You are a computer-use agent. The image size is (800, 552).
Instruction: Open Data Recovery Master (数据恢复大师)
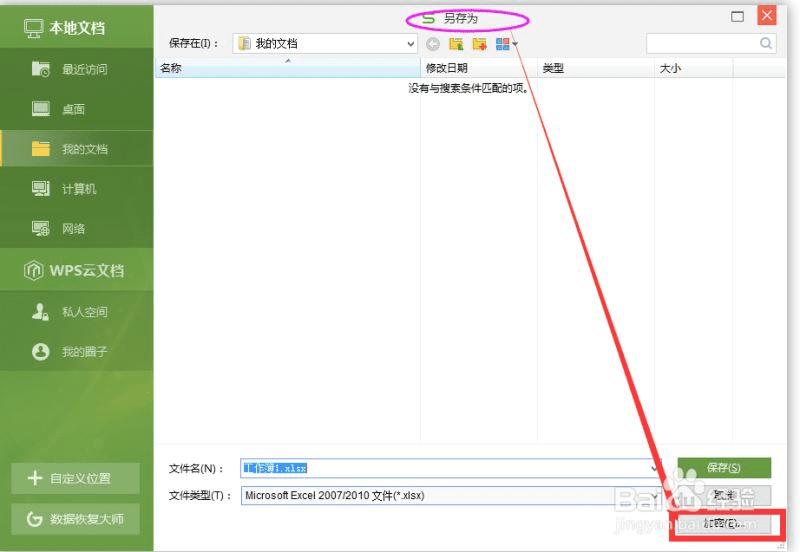pyautogui.click(x=76, y=519)
